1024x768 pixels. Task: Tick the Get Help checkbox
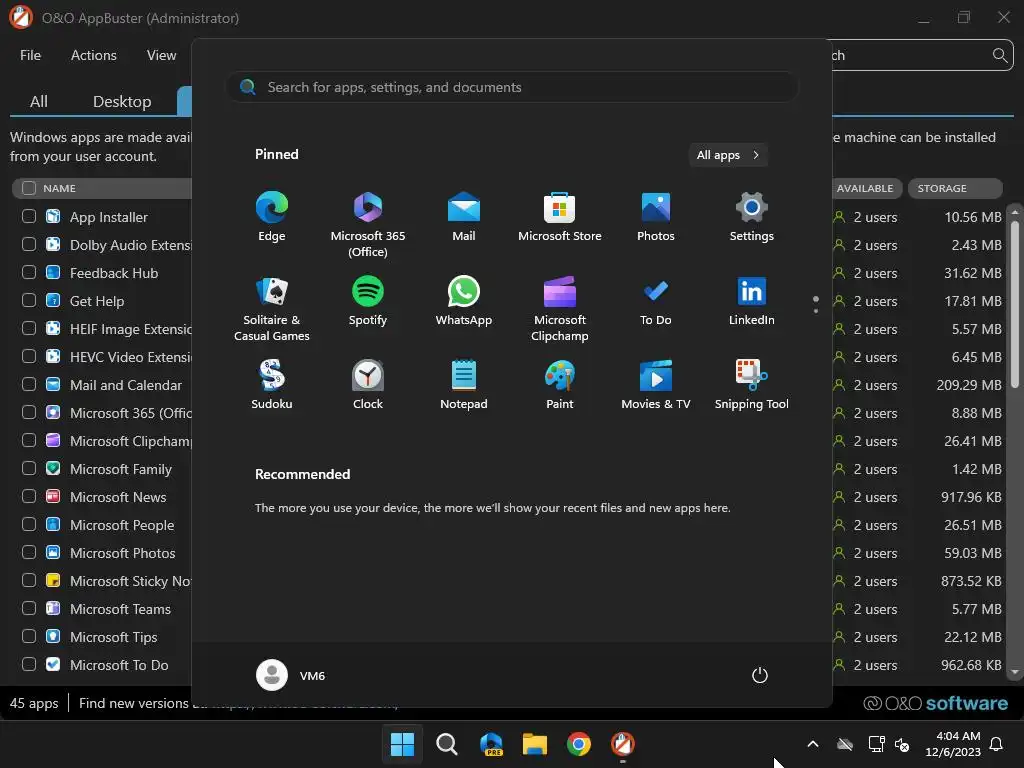click(29, 300)
